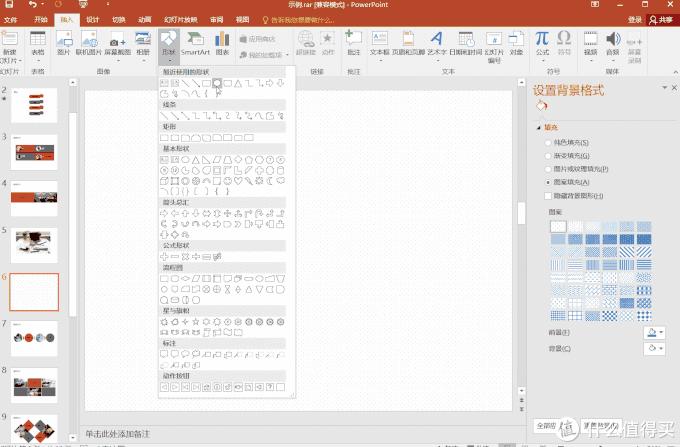This screenshot has height=447, width=680.
Task: Click the notes area 单击此处添加备注
Action: point(117,434)
